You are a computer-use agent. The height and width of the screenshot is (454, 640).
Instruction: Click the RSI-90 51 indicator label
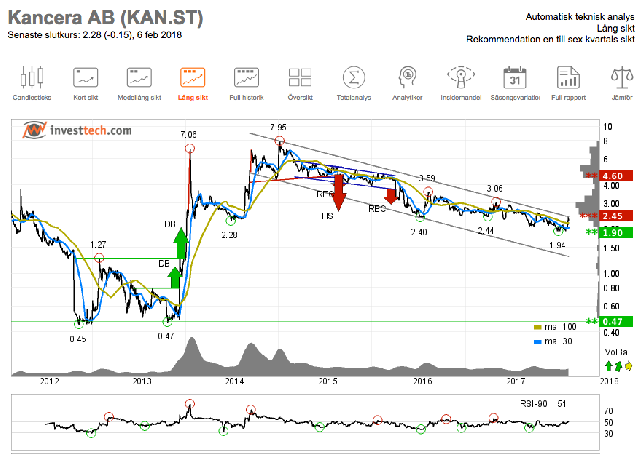(543, 404)
